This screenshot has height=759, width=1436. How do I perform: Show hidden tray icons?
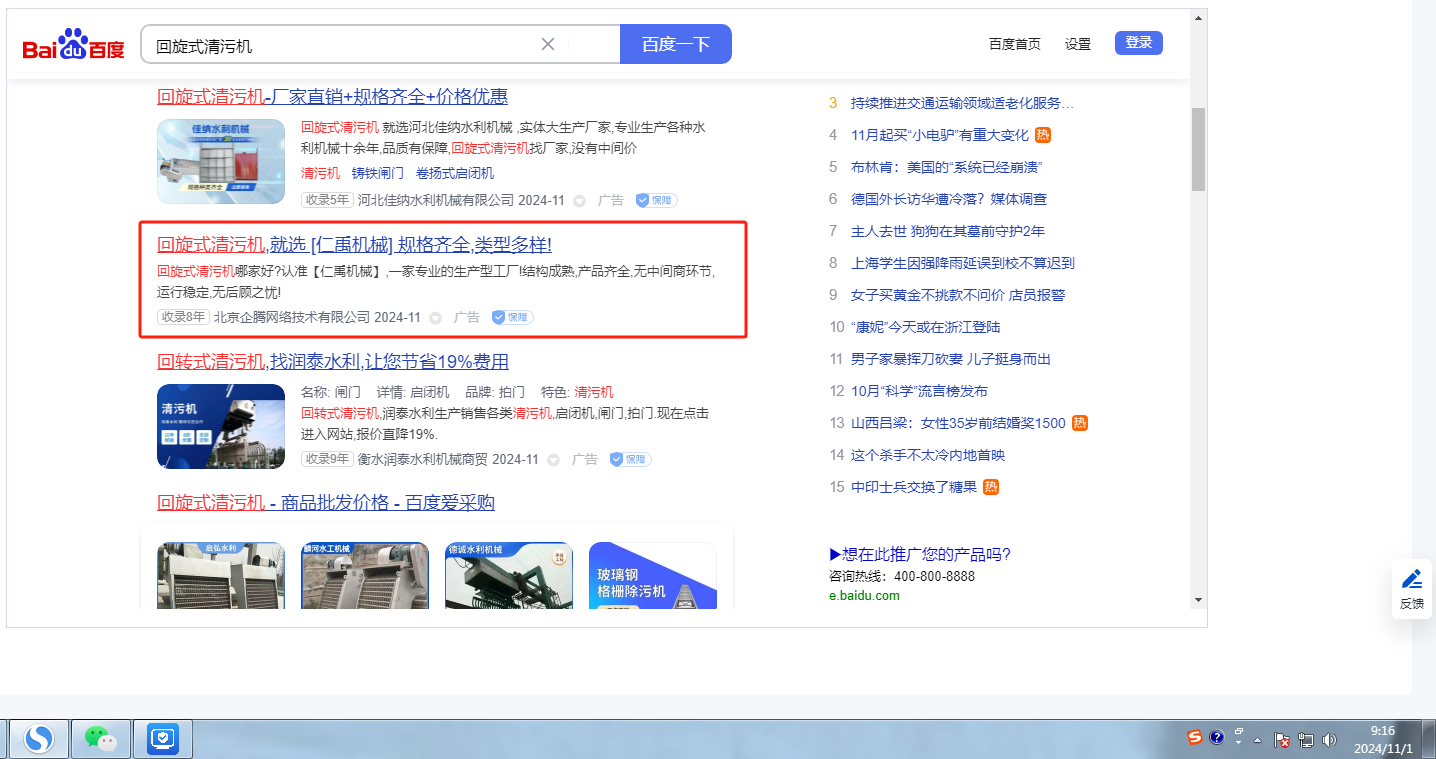point(1258,740)
